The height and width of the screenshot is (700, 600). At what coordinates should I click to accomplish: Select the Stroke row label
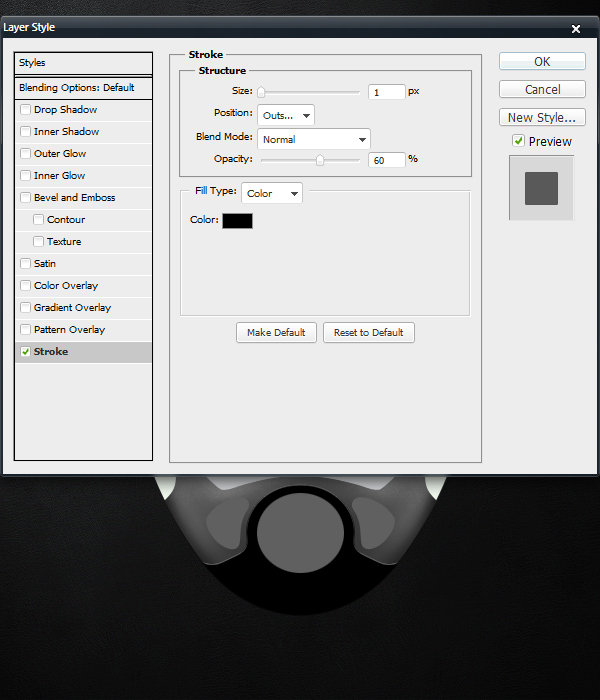pyautogui.click(x=51, y=352)
